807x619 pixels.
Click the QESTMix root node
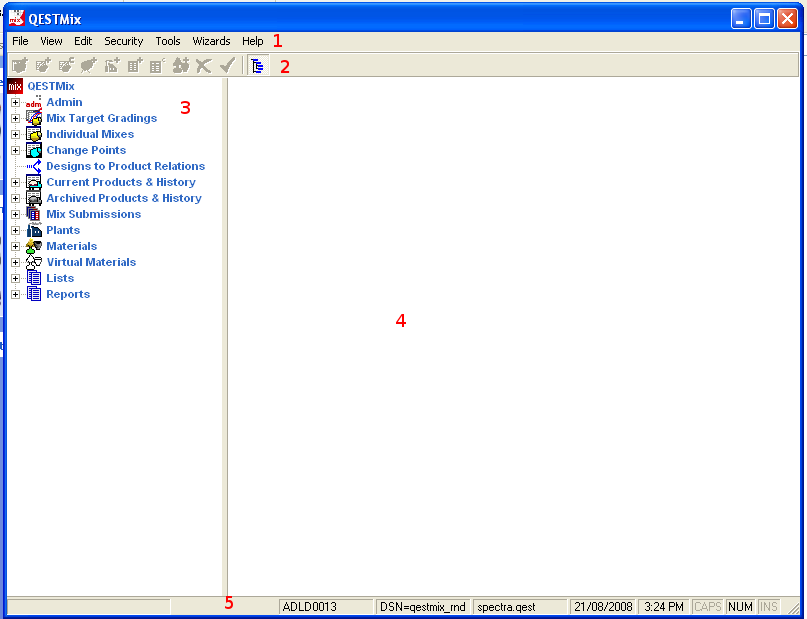[50, 86]
